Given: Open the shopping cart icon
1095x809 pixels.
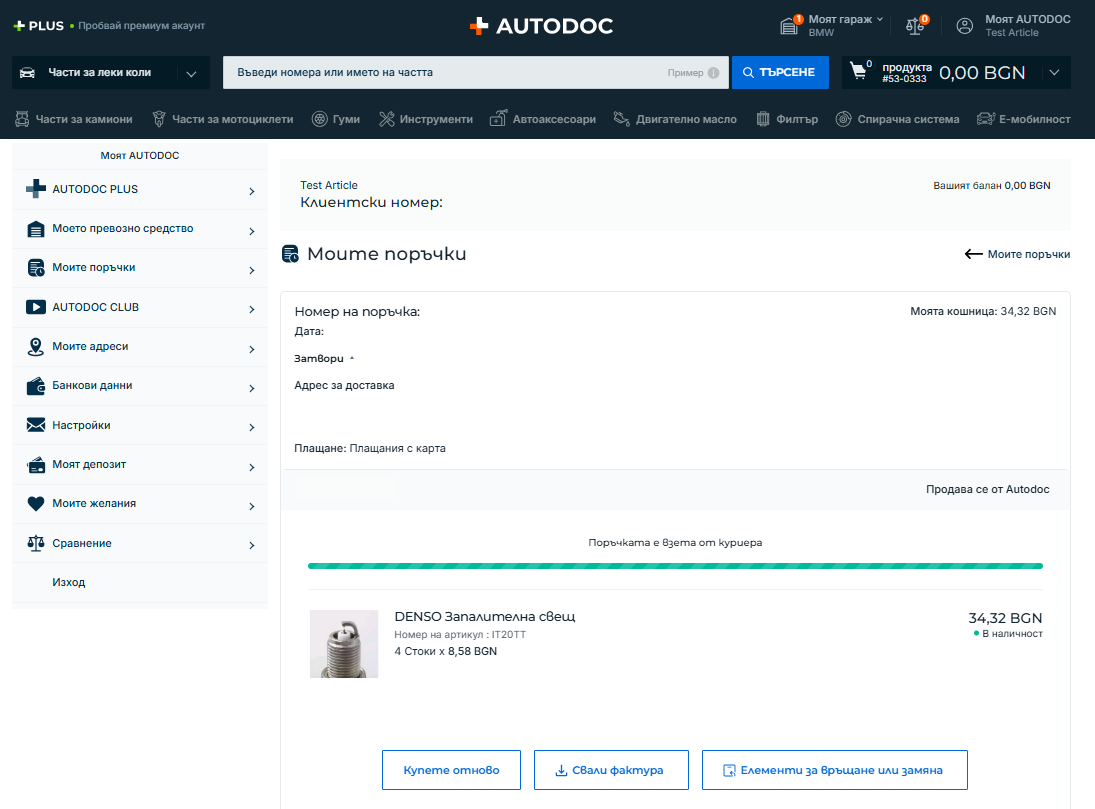Looking at the screenshot, I should click(x=858, y=72).
